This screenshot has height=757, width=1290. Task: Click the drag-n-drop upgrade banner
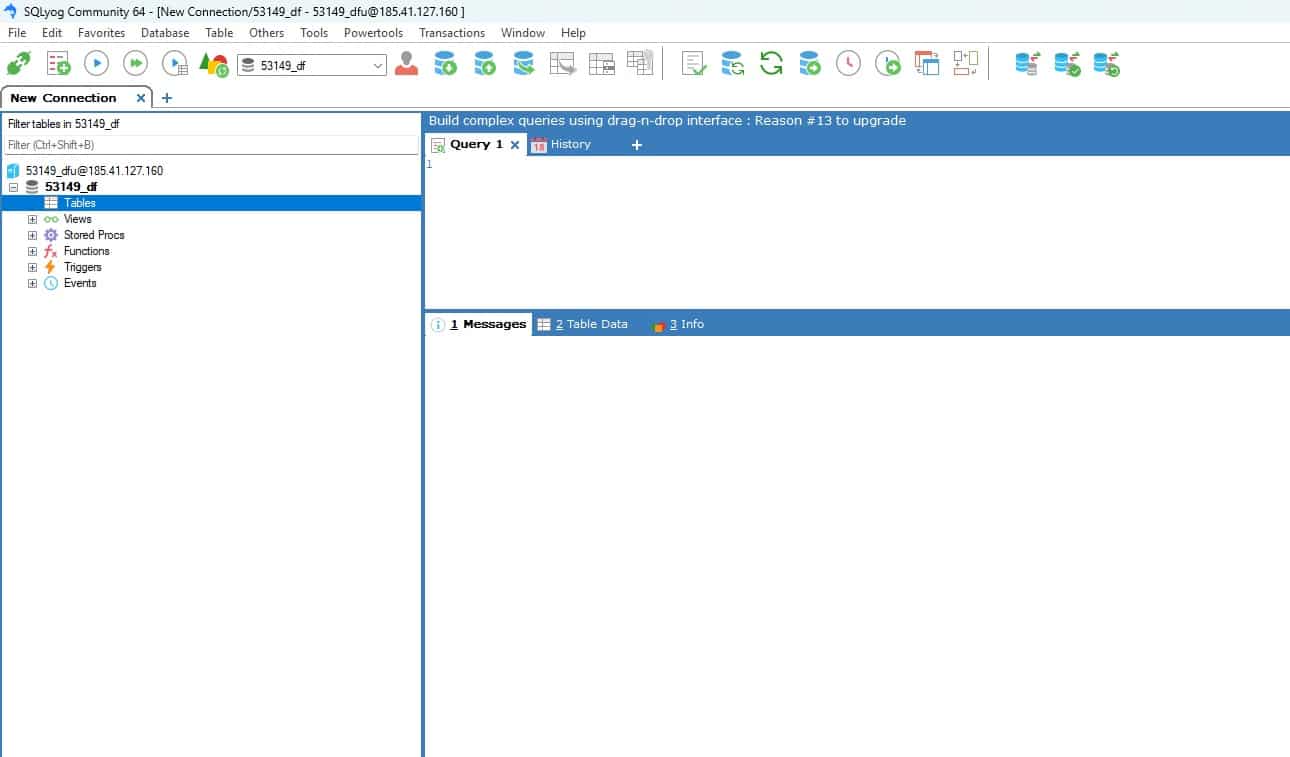pos(667,120)
